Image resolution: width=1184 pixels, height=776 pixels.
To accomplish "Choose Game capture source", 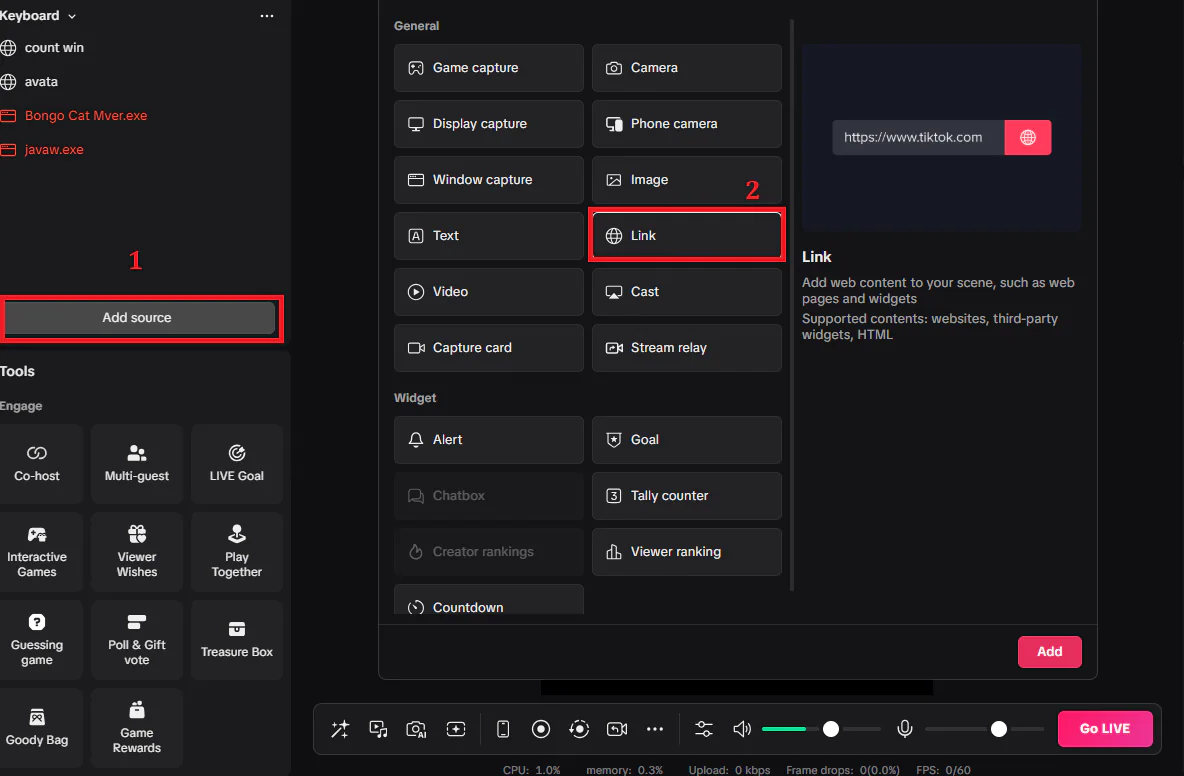I will coord(489,68).
